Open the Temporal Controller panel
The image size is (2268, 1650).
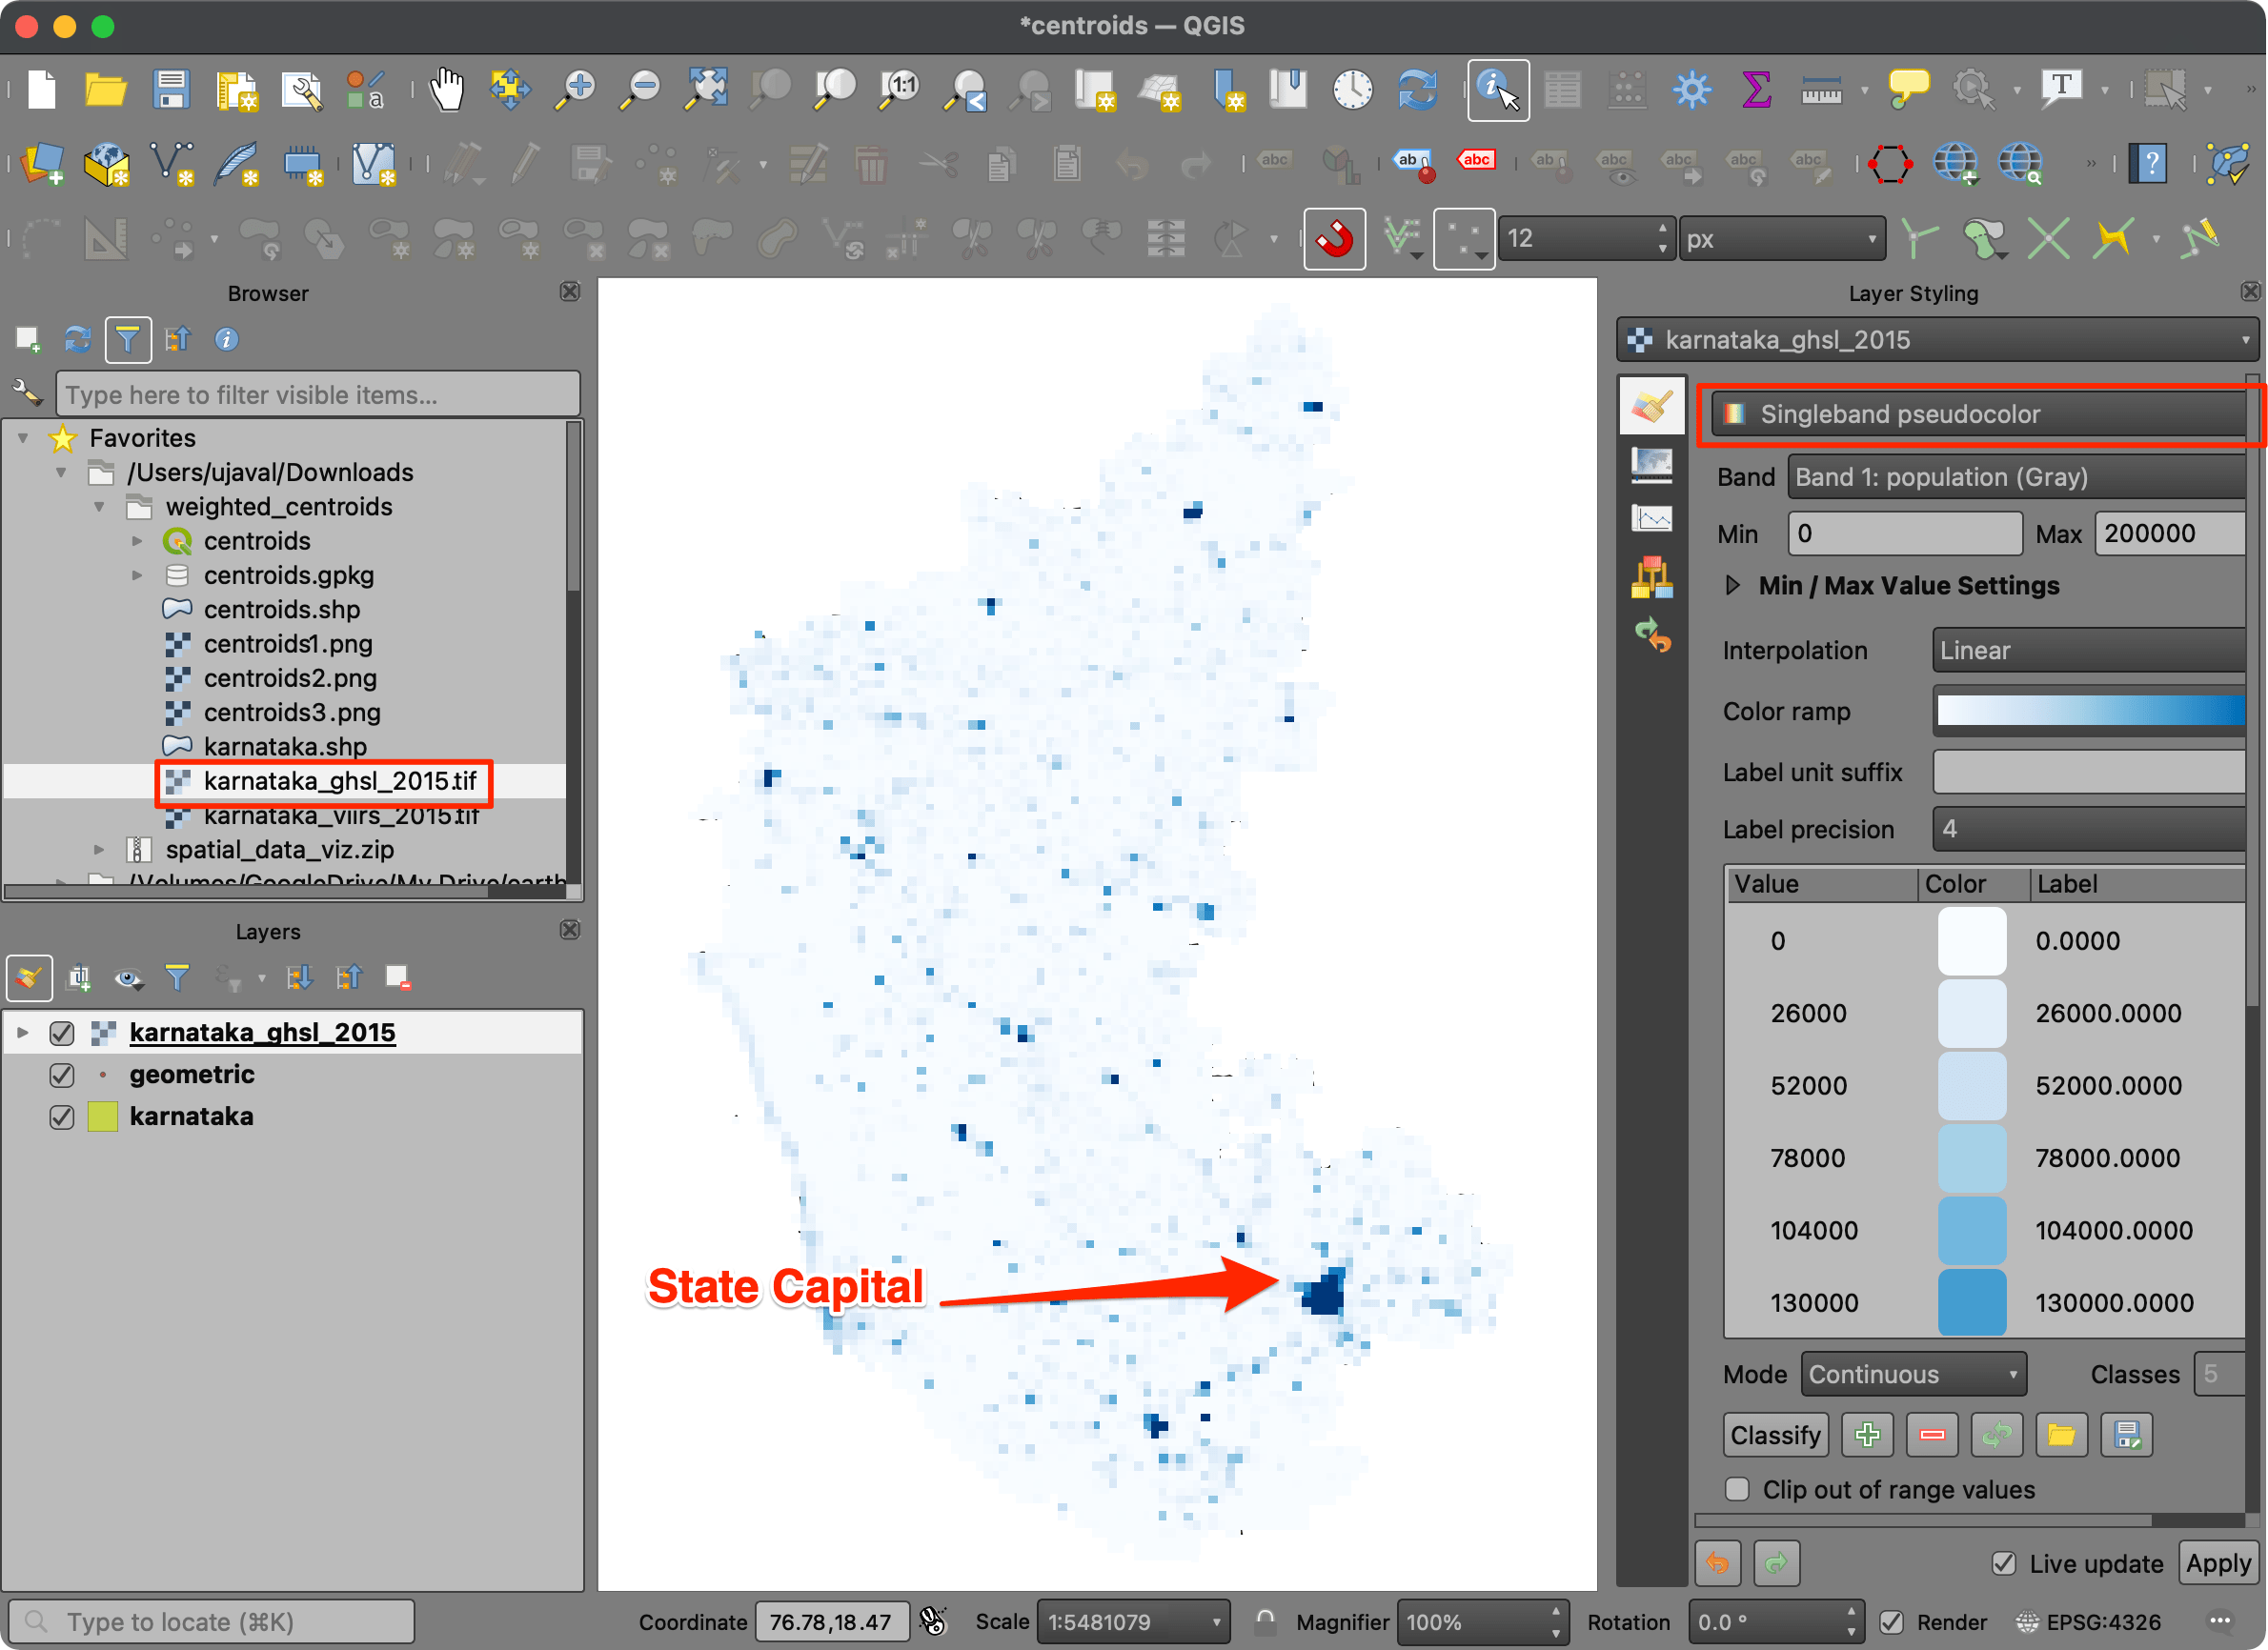1352,89
